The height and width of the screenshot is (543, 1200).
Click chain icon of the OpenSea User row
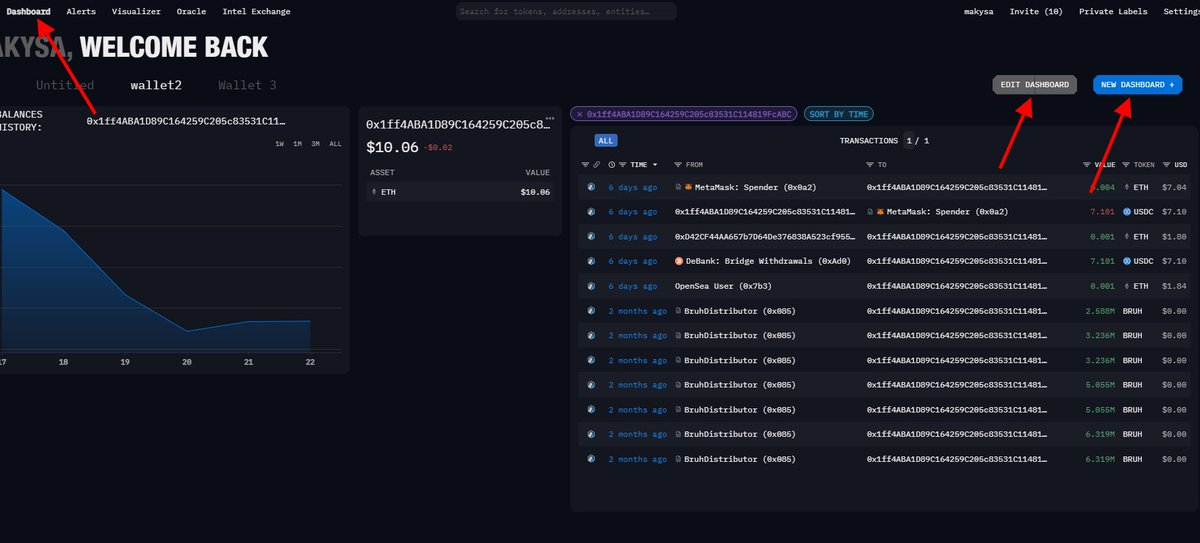point(590,286)
